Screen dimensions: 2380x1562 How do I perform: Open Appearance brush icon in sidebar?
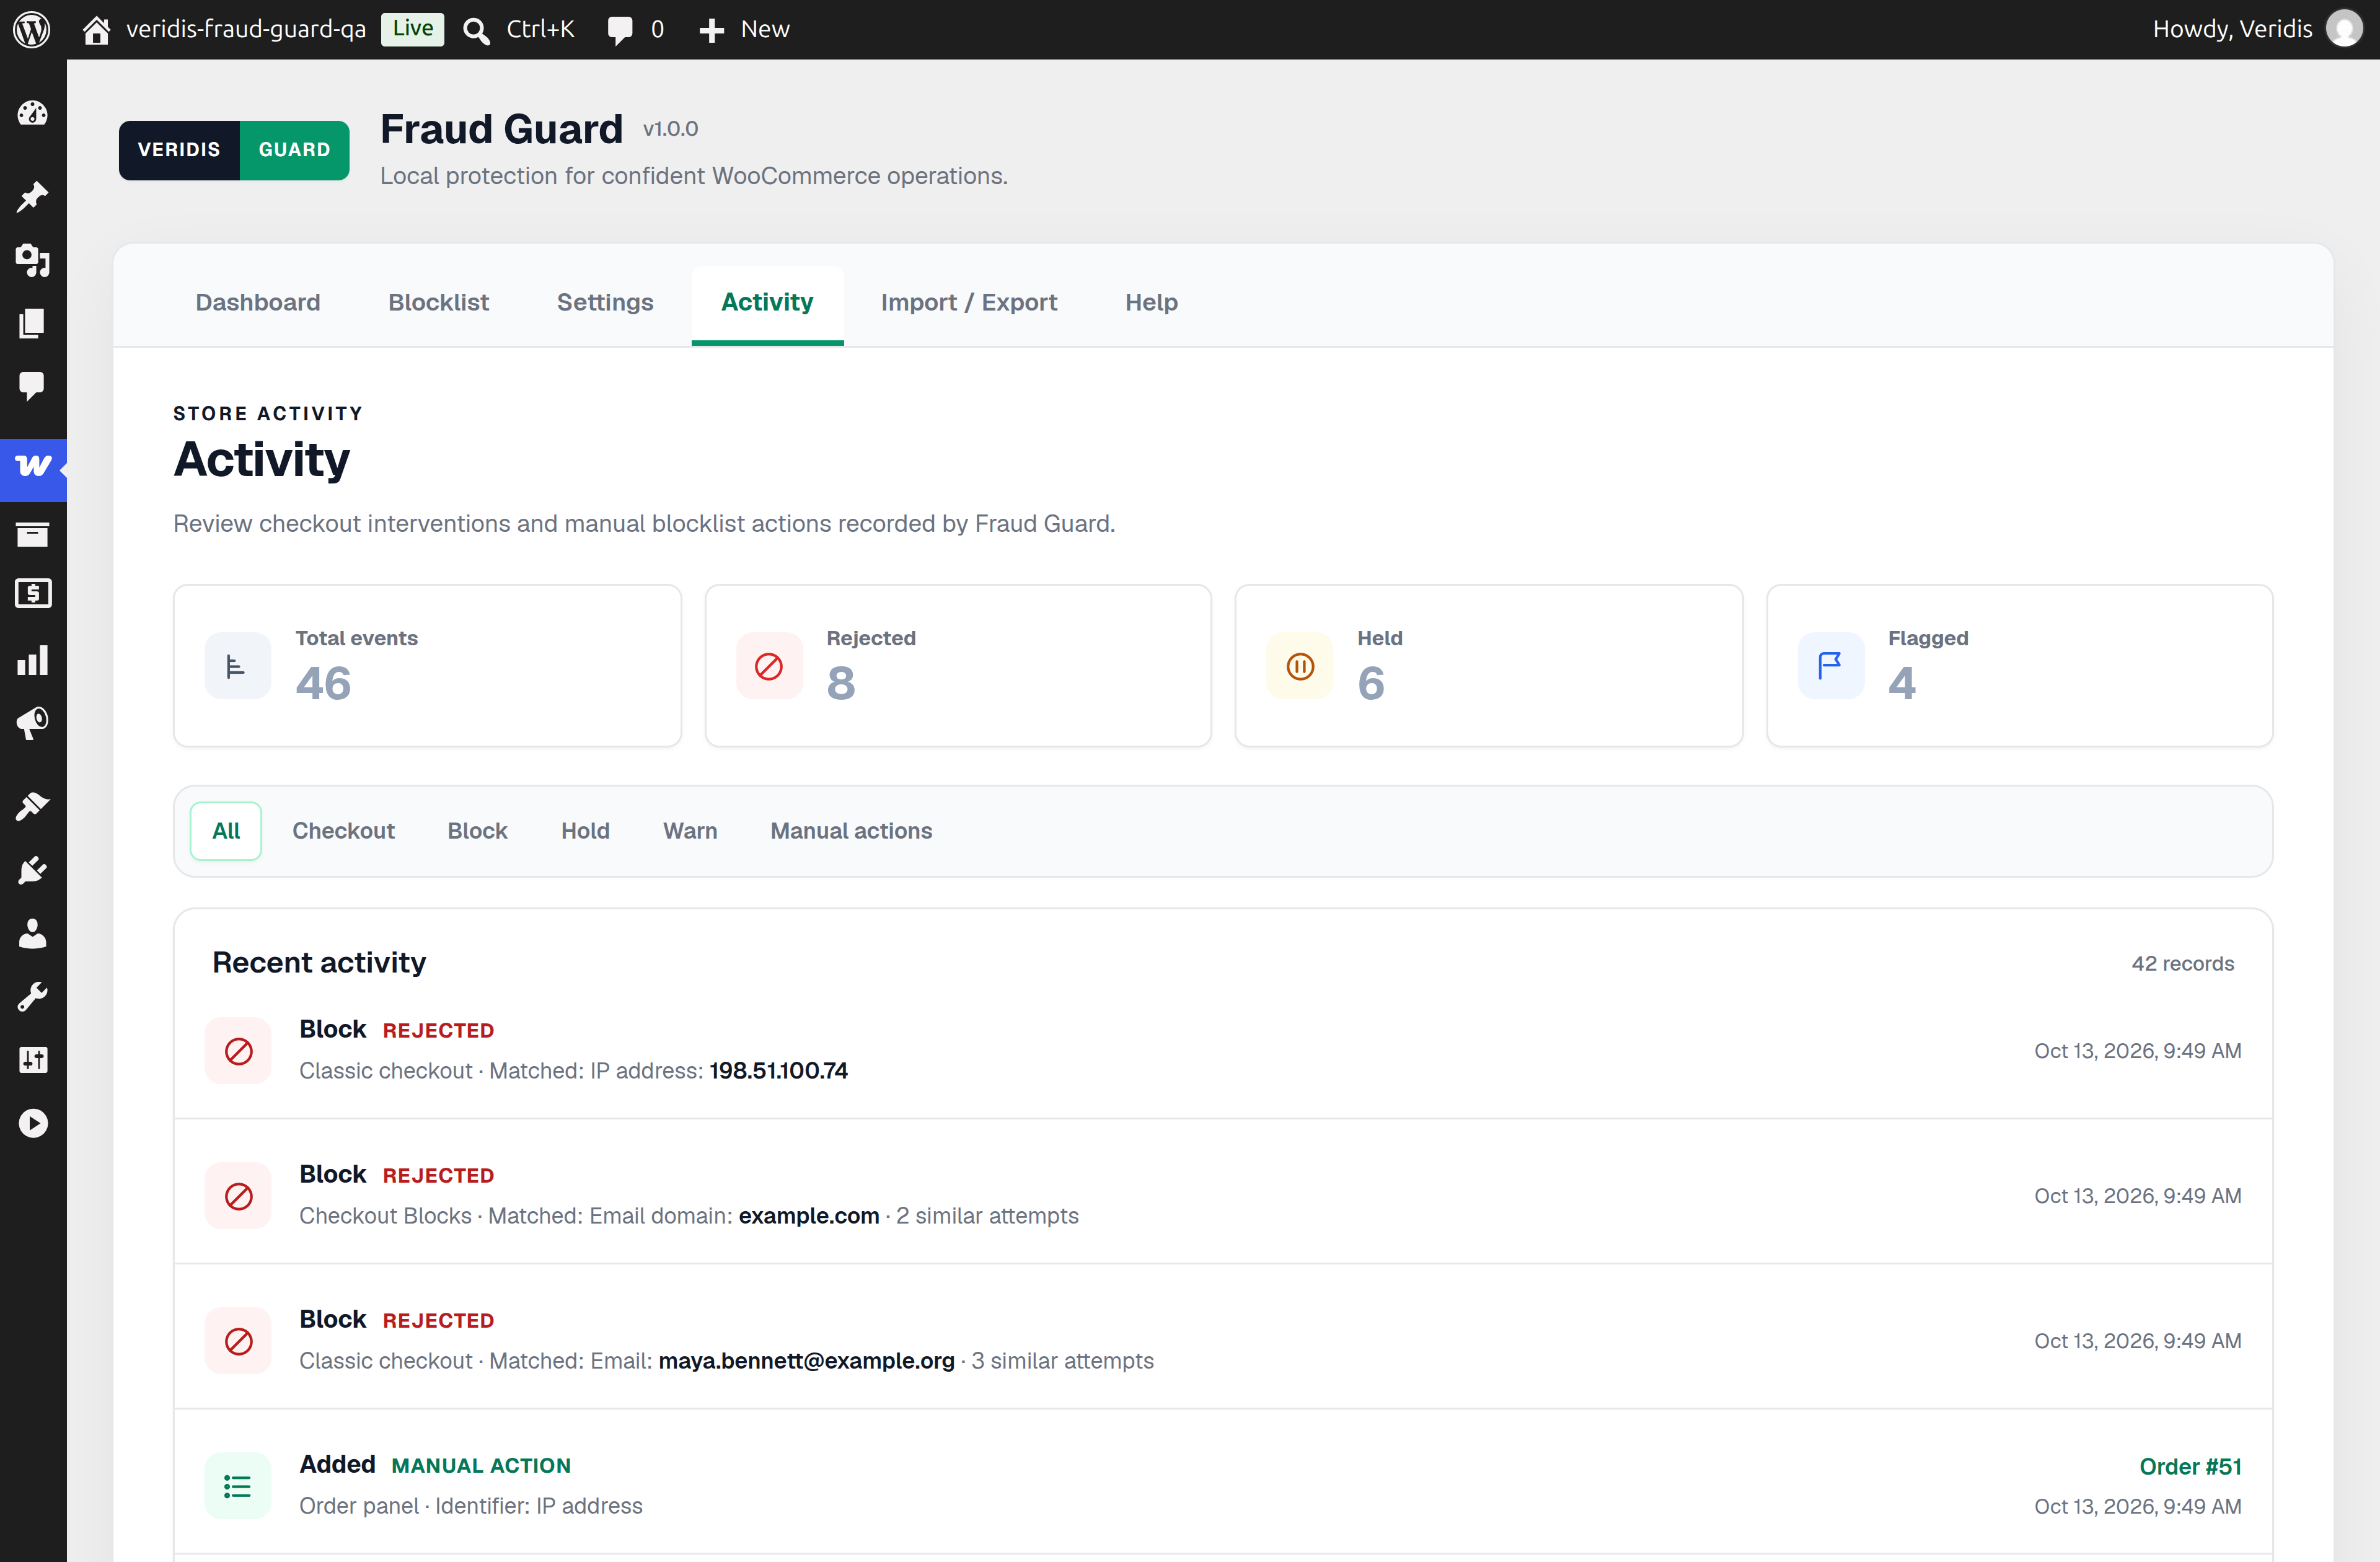[33, 806]
